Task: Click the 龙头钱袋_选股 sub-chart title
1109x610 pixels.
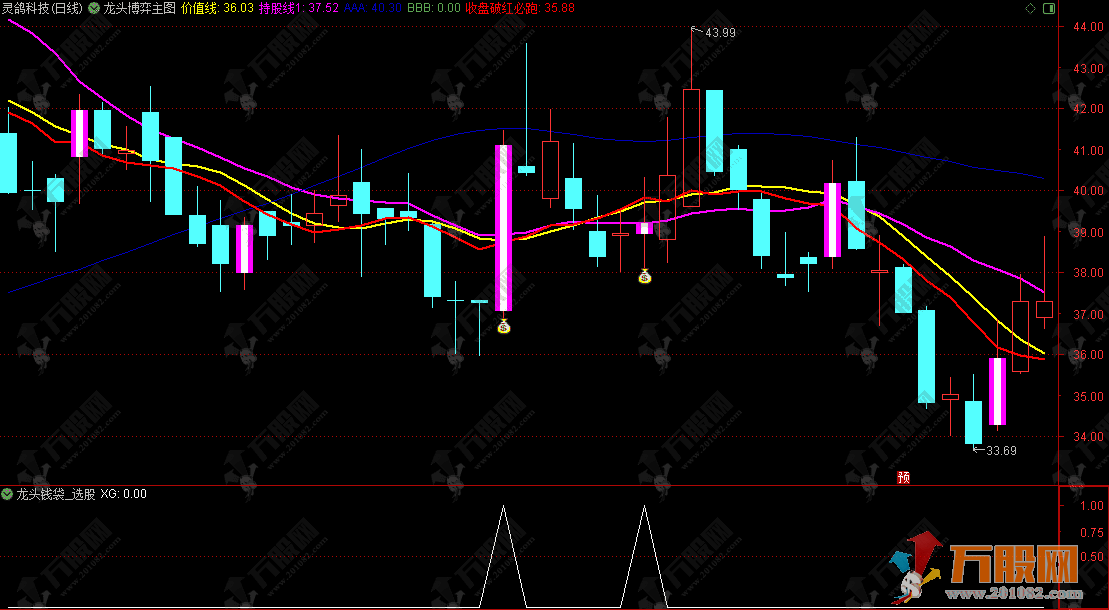Action: coord(55,494)
